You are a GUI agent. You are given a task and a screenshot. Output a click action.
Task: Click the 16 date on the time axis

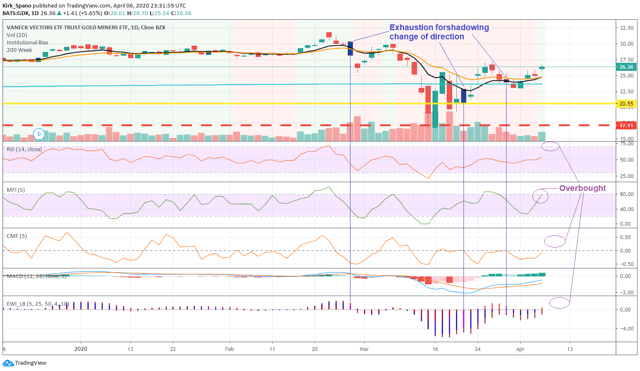pos(435,349)
